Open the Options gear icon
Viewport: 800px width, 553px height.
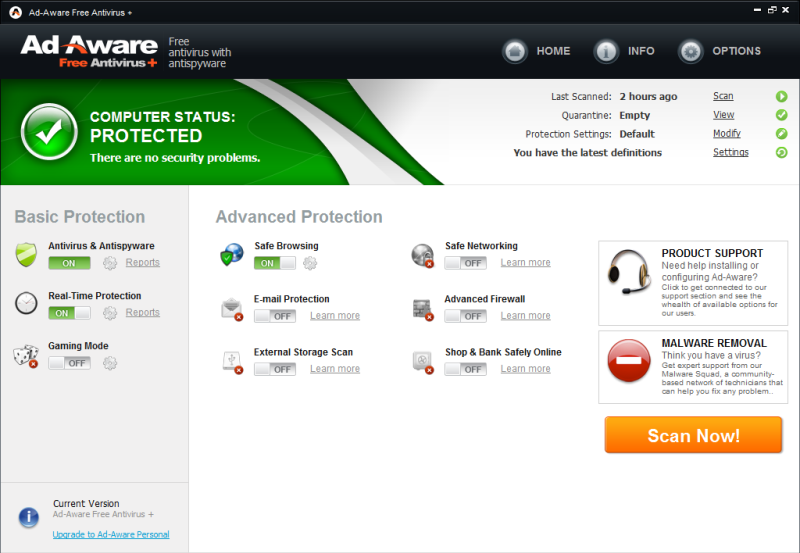pyautogui.click(x=690, y=51)
